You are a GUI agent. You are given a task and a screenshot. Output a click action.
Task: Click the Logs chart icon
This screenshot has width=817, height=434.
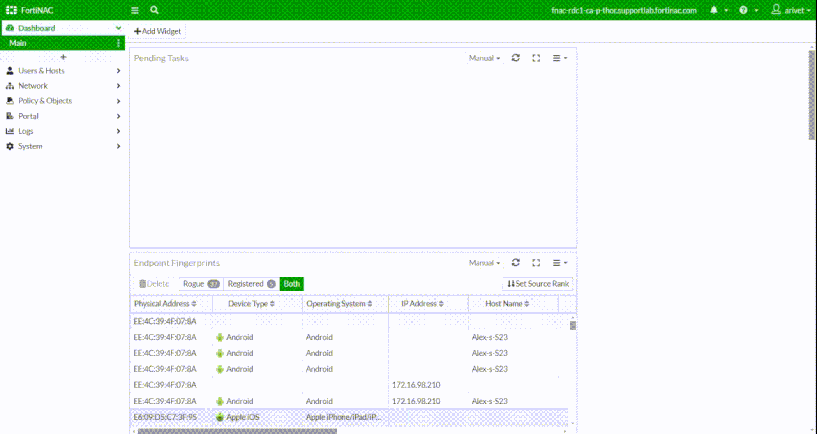(x=10, y=131)
